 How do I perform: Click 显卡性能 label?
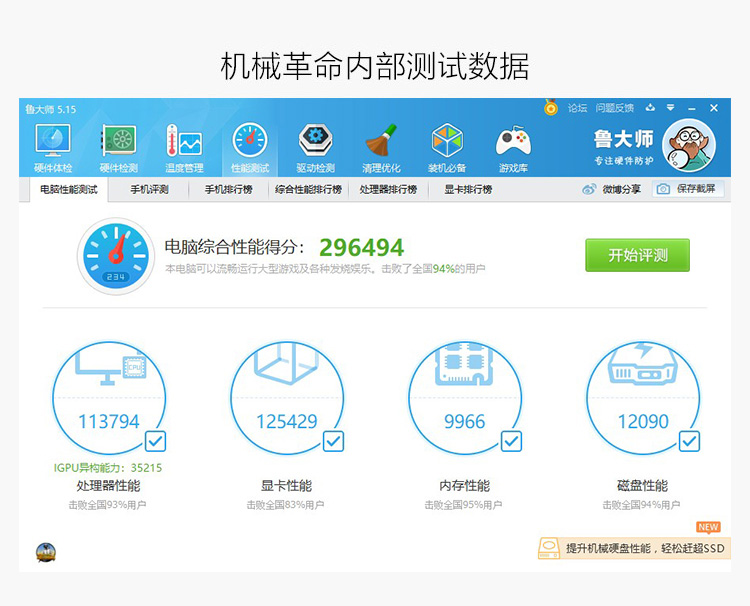(287, 486)
